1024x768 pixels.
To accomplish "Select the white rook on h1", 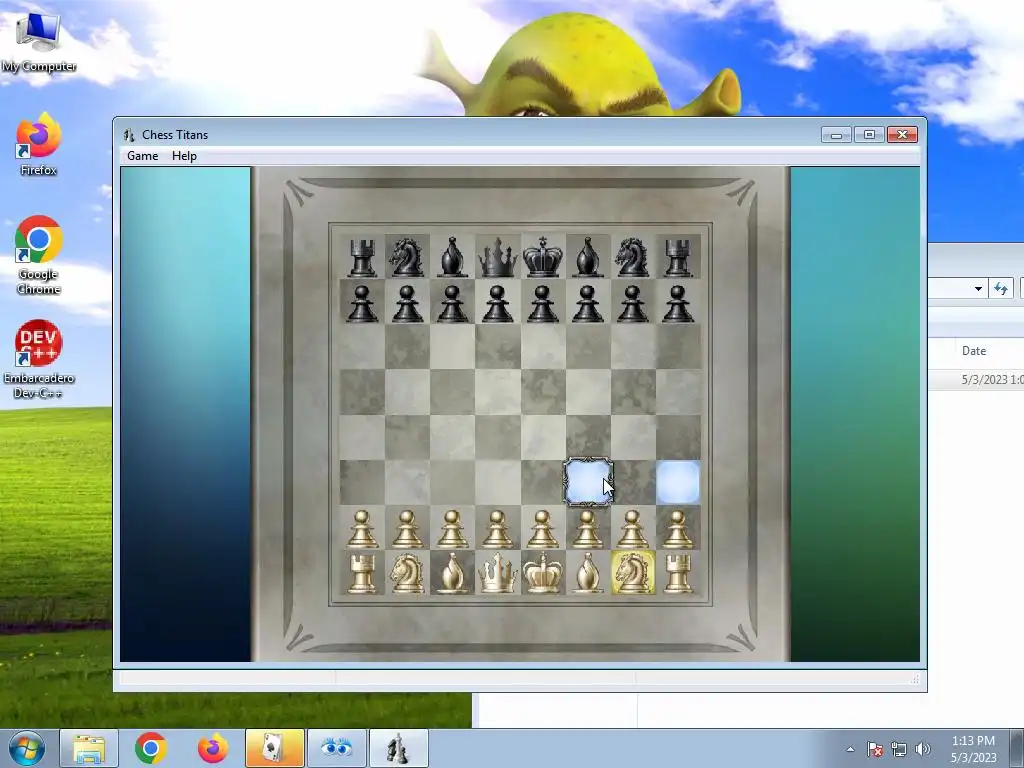I will 678,574.
